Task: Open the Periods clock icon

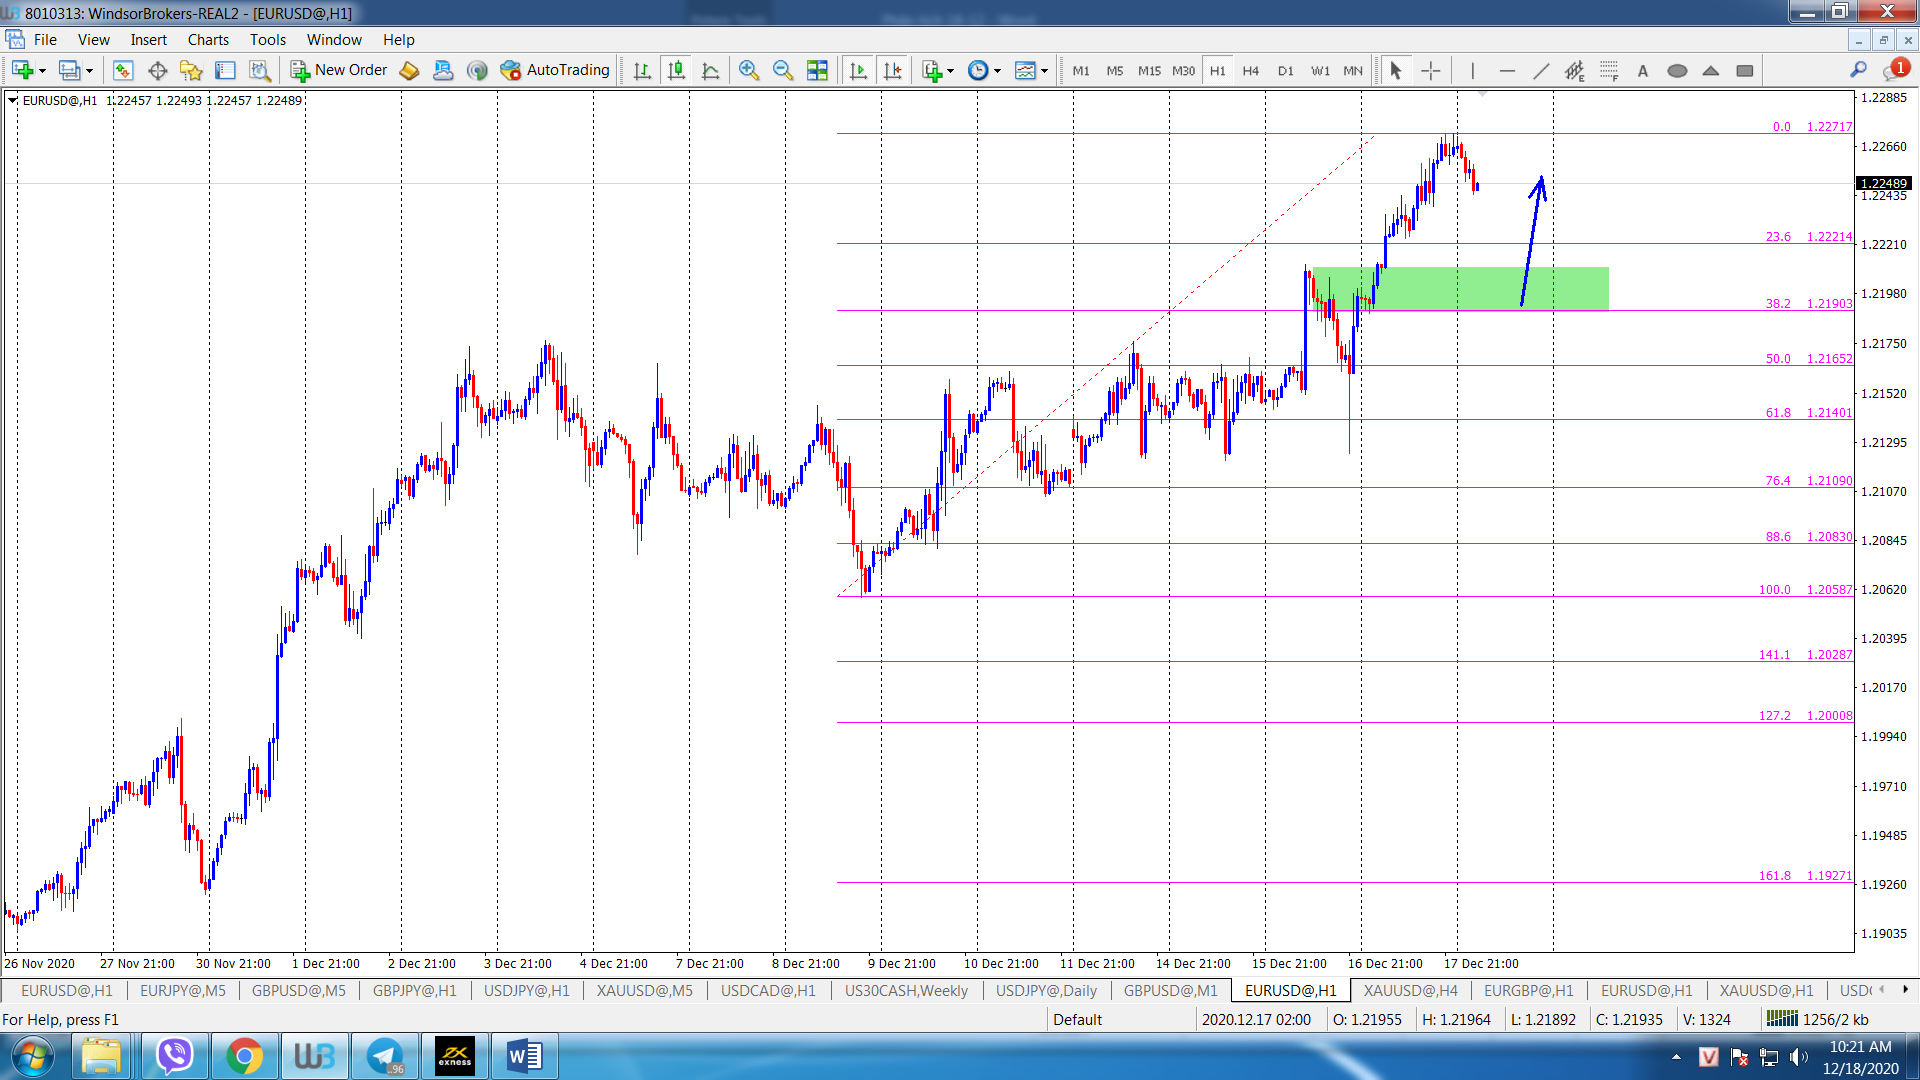Action: [978, 70]
